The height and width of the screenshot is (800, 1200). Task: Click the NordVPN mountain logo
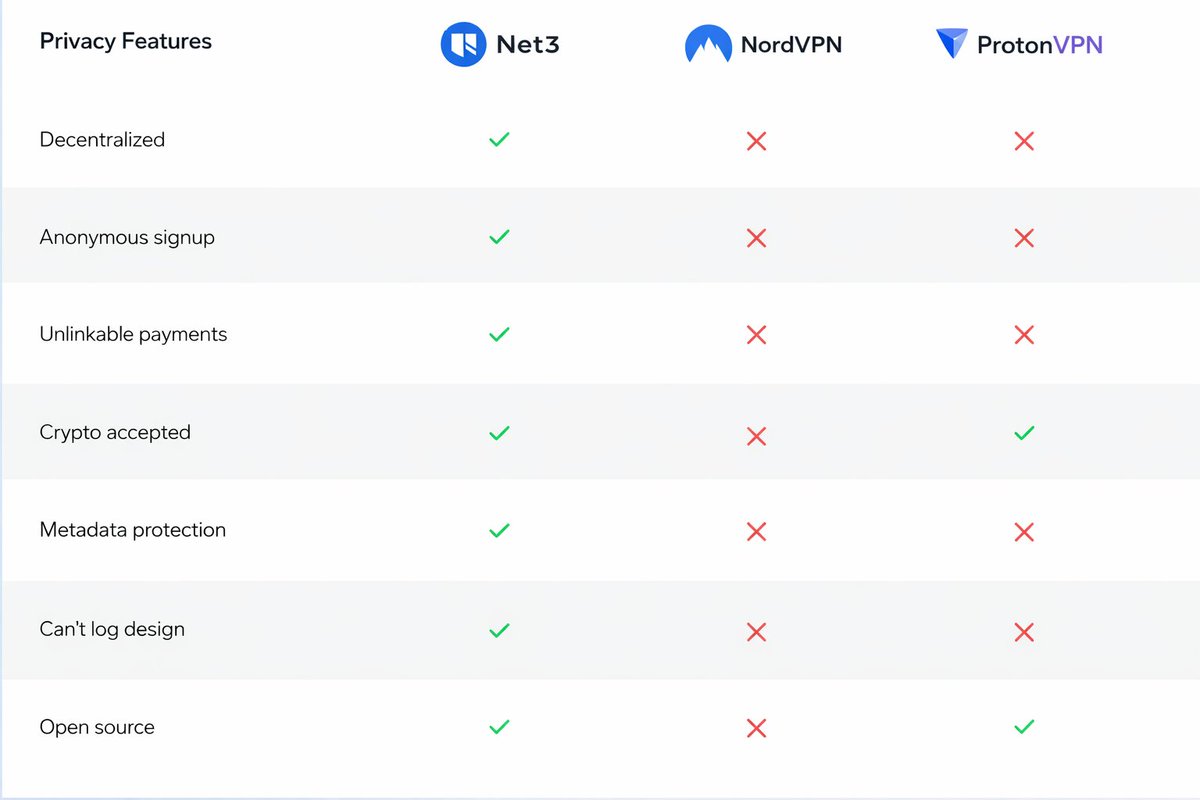[x=708, y=44]
